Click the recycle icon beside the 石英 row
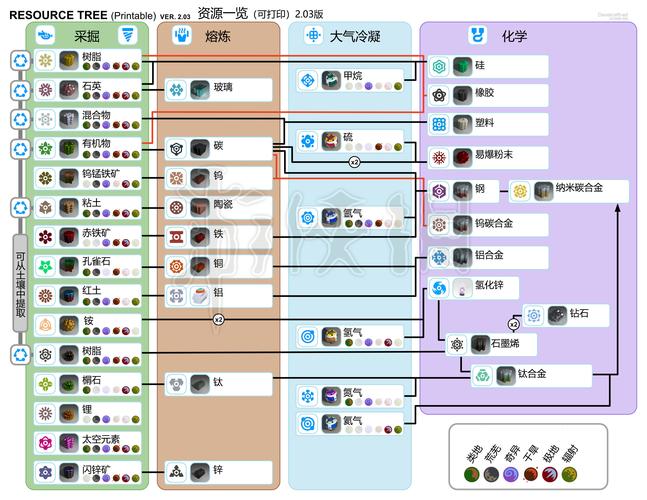Viewport: 647px width, 500px height. click(20, 90)
